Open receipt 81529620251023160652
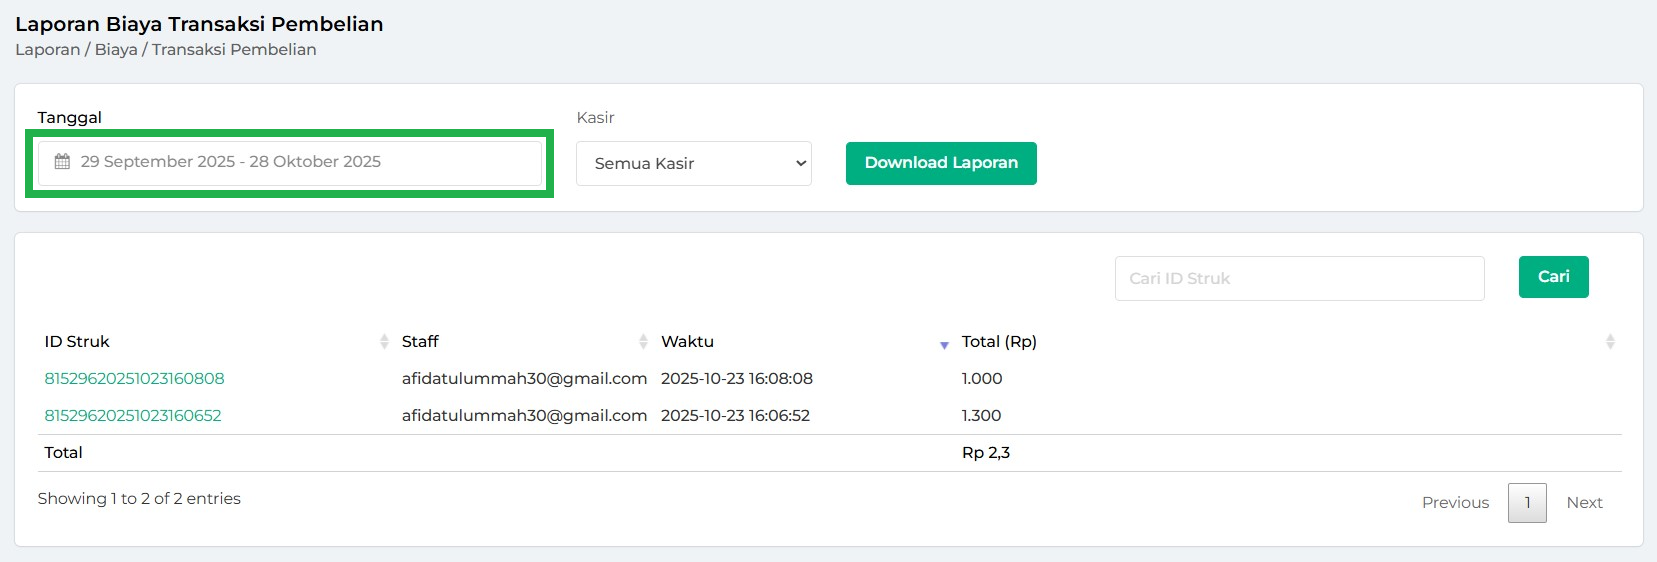The image size is (1657, 562). (x=133, y=415)
